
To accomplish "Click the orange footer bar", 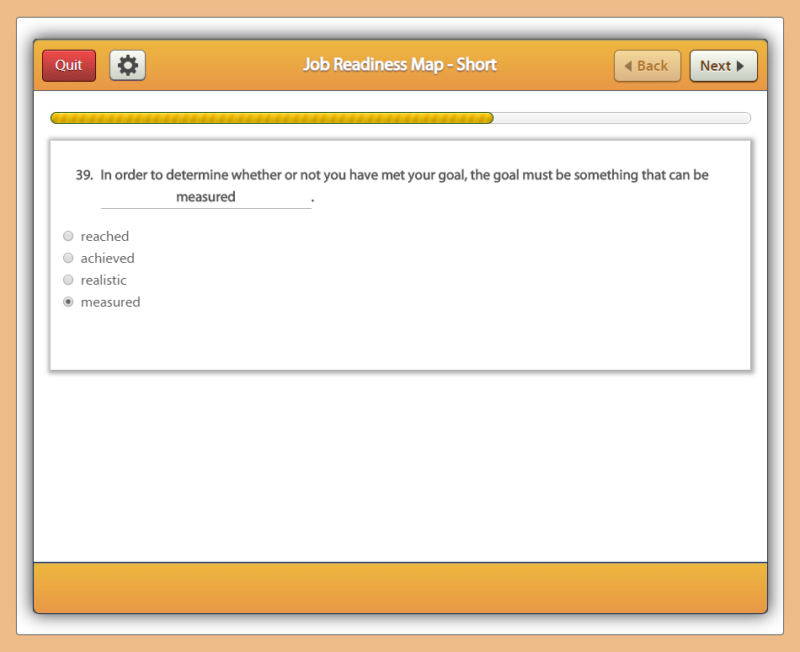I will click(x=400, y=587).
